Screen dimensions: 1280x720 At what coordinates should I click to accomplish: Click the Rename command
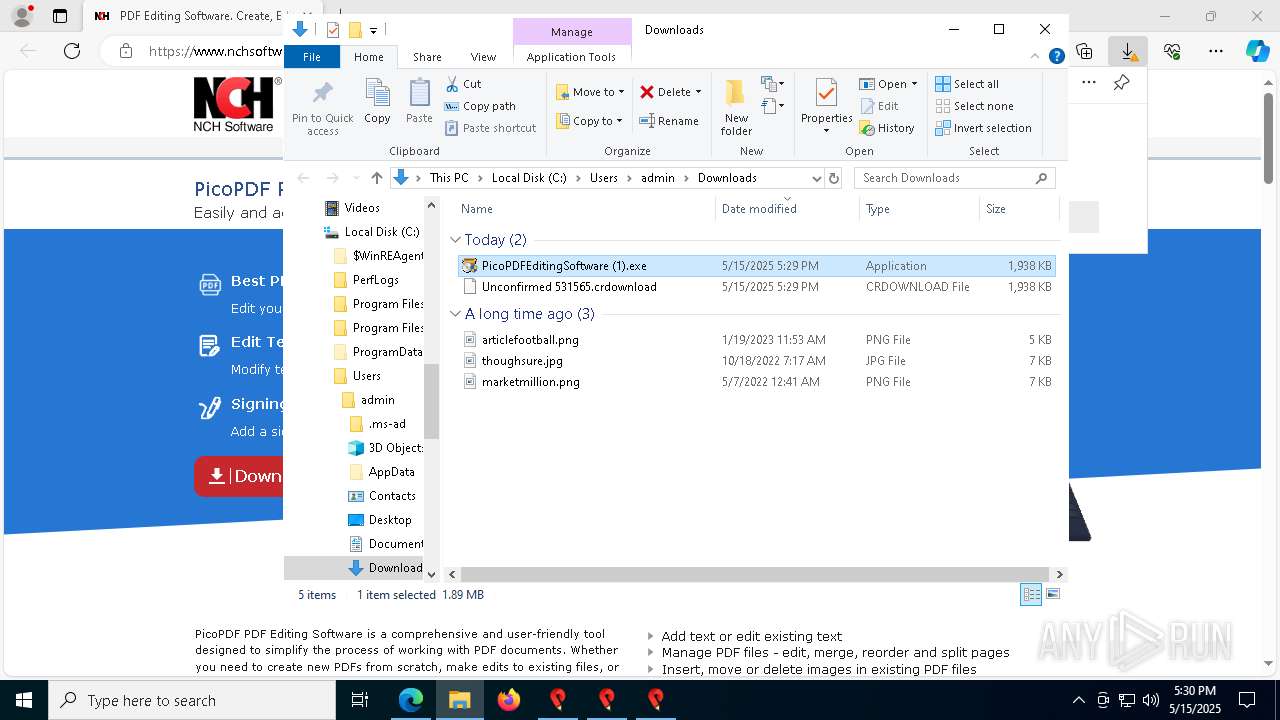[x=669, y=121]
